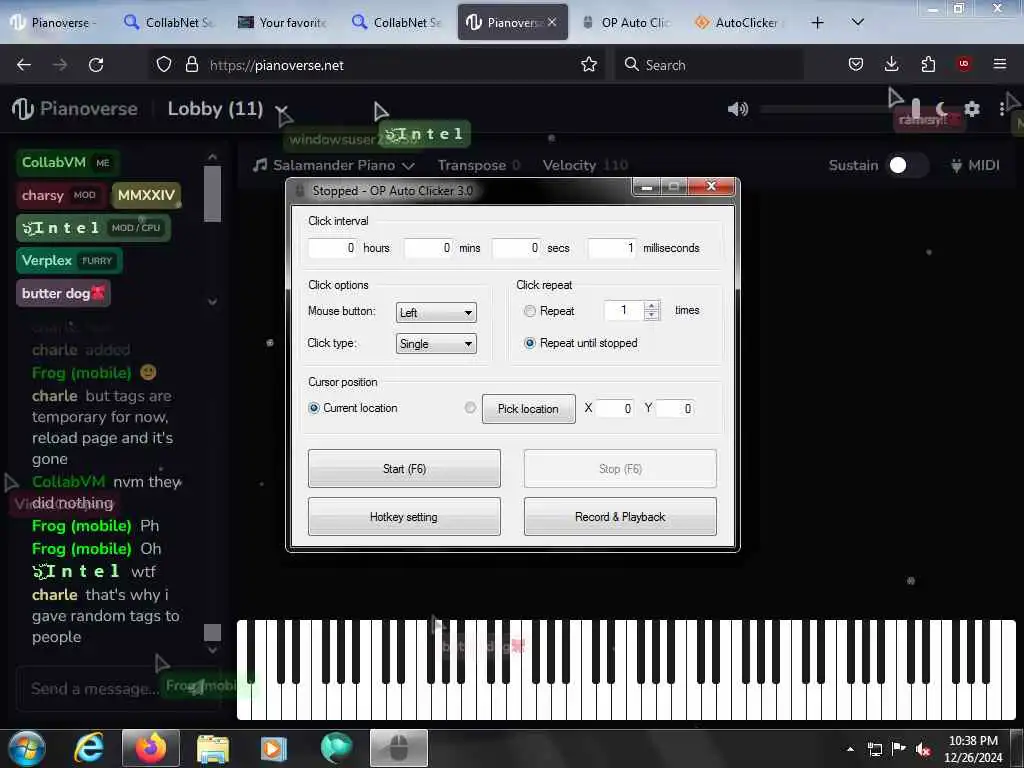Focus the Send a message field
This screenshot has height=768, width=1024.
pos(118,688)
